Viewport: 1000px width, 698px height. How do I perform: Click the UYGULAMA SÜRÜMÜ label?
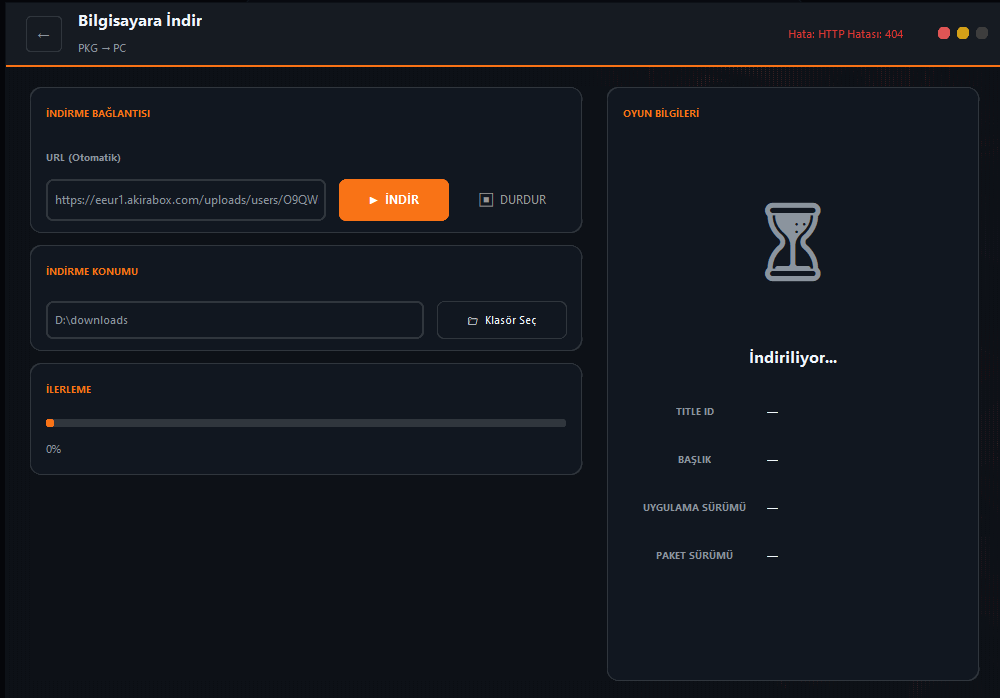(x=695, y=508)
